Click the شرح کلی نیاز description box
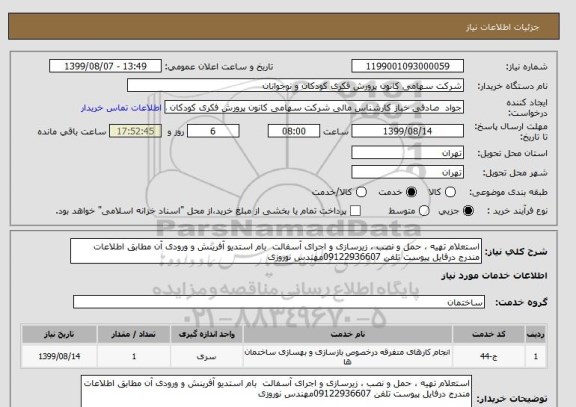The height and width of the screenshot is (407, 576). [x=276, y=251]
